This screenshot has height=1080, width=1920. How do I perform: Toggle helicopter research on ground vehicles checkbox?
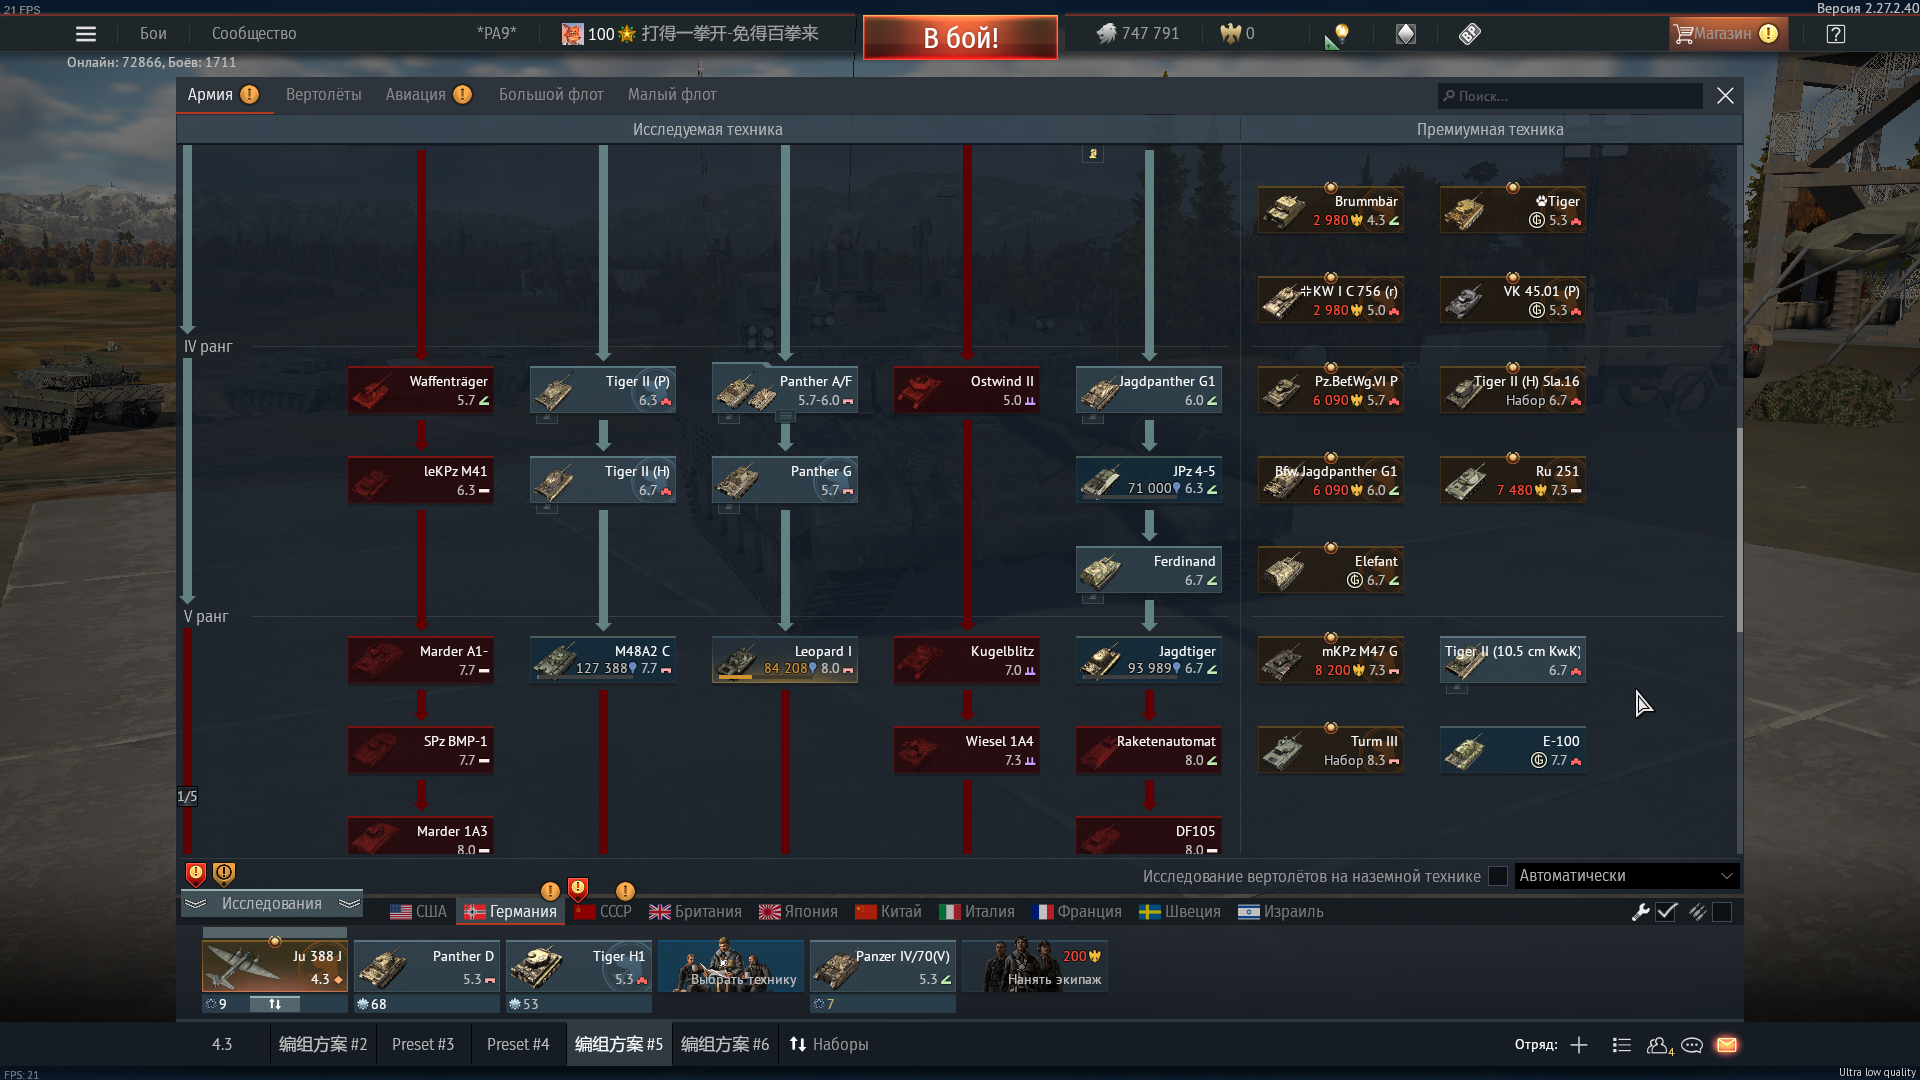[x=1498, y=876]
